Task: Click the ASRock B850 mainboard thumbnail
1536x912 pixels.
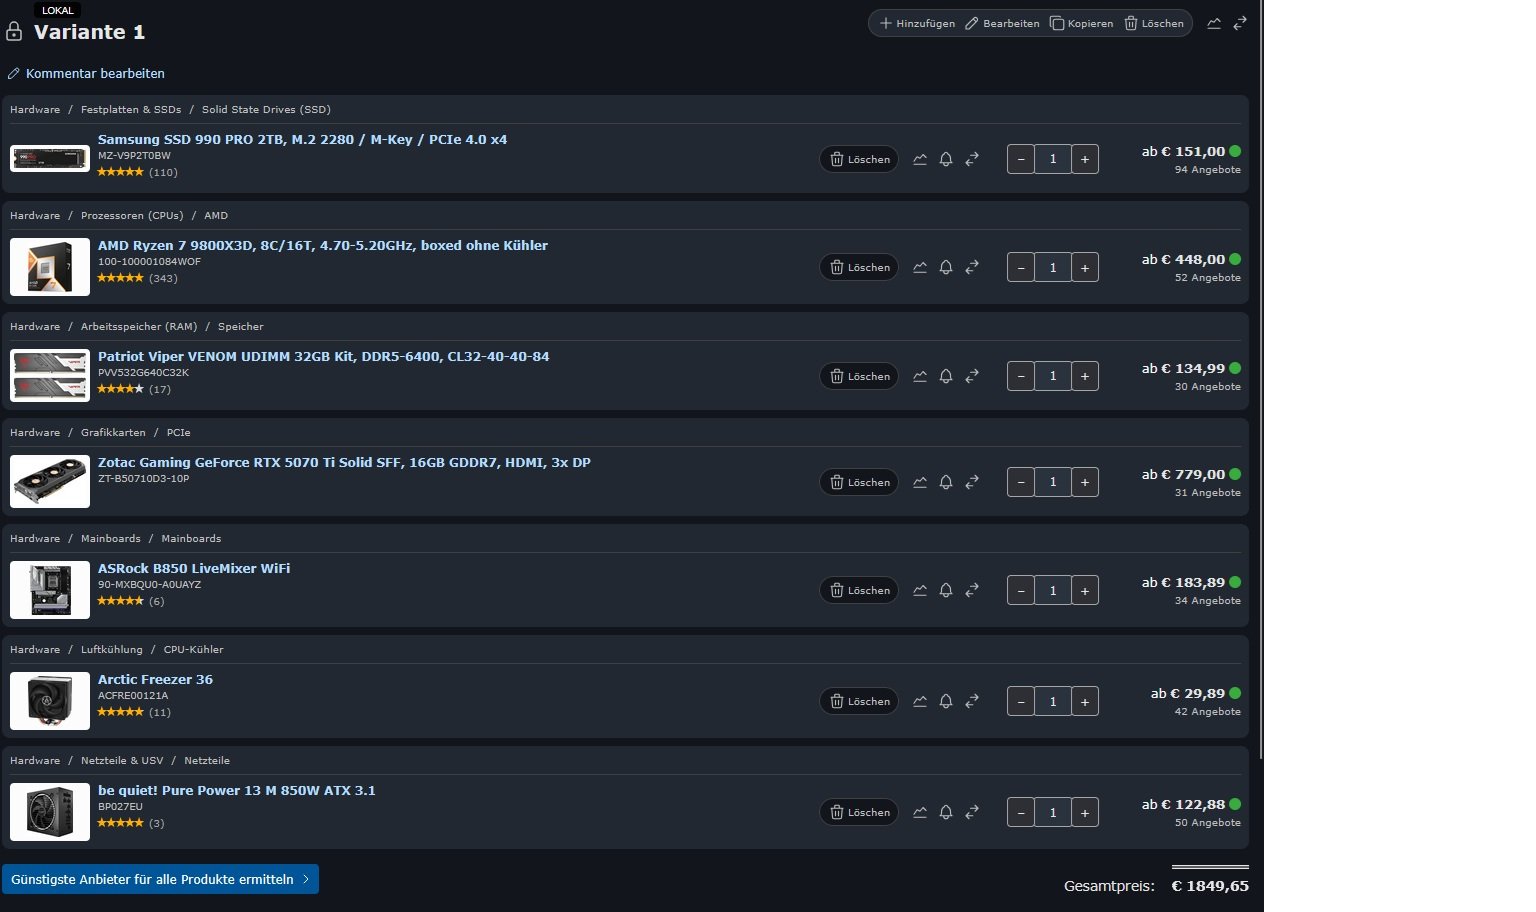Action: (50, 589)
